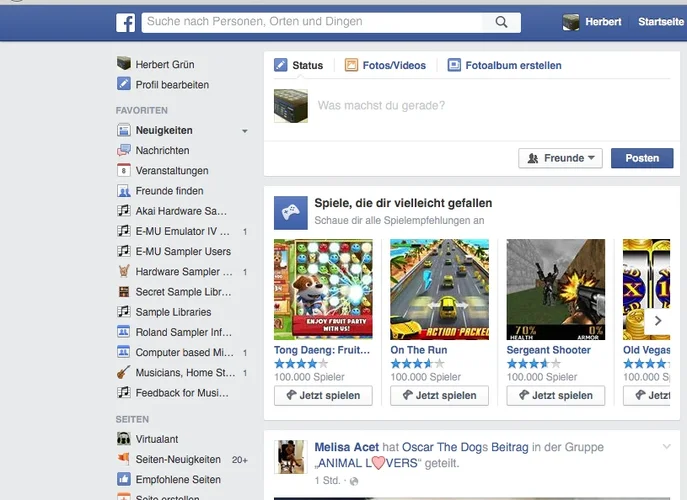
Task: Click the Fotos/Videos photo icon
Action: point(351,65)
